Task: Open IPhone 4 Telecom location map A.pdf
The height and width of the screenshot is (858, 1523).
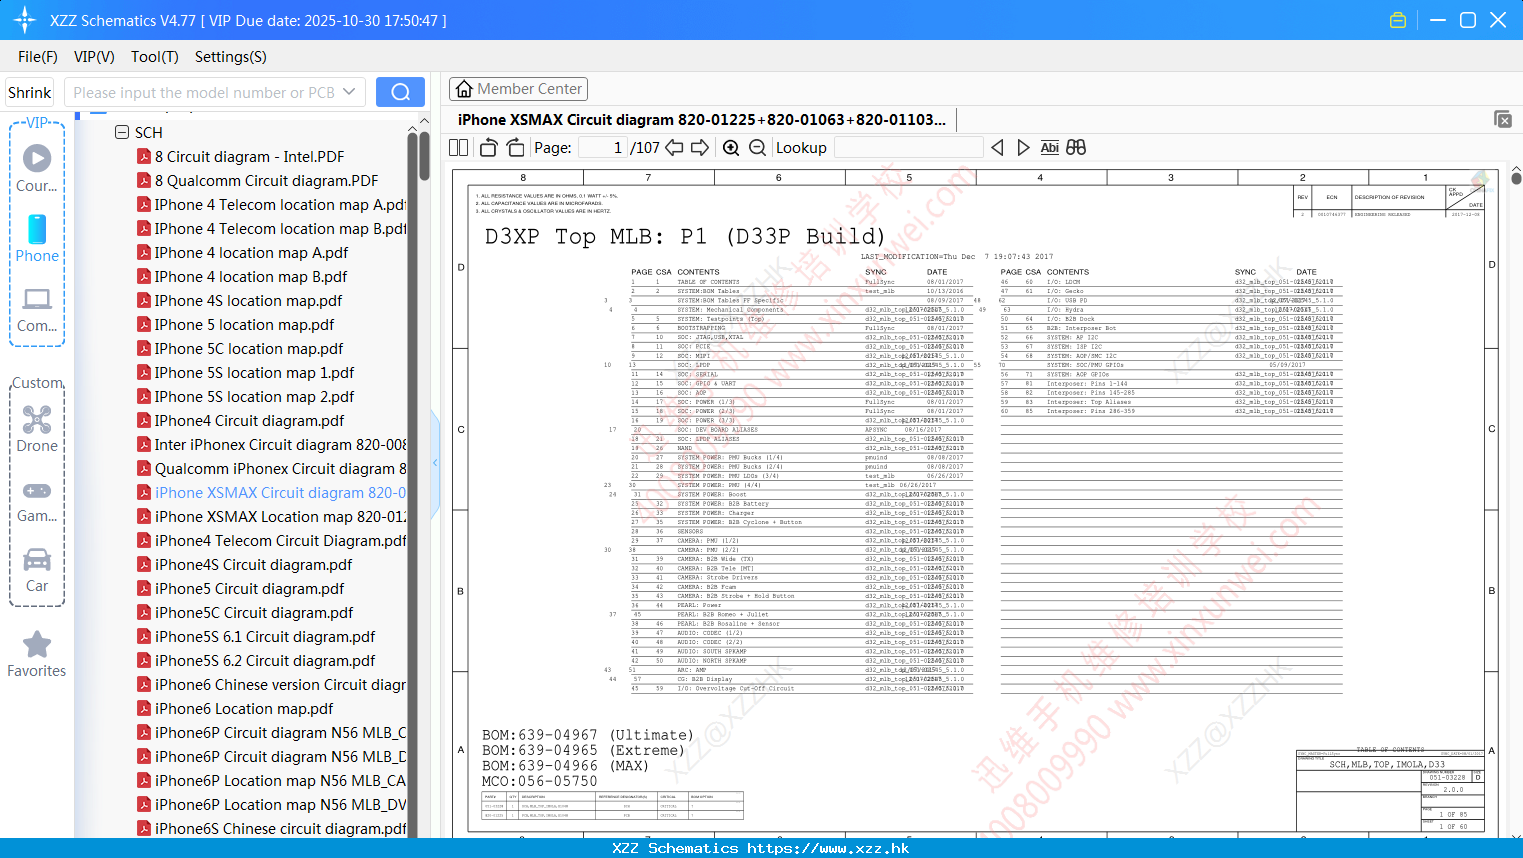Action: (271, 205)
